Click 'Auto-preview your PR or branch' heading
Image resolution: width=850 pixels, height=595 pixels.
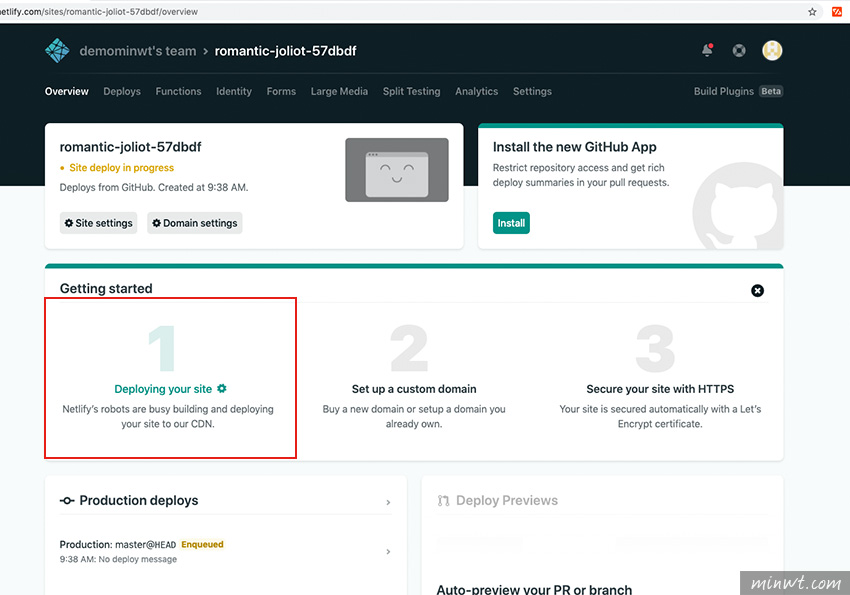(x=534, y=589)
